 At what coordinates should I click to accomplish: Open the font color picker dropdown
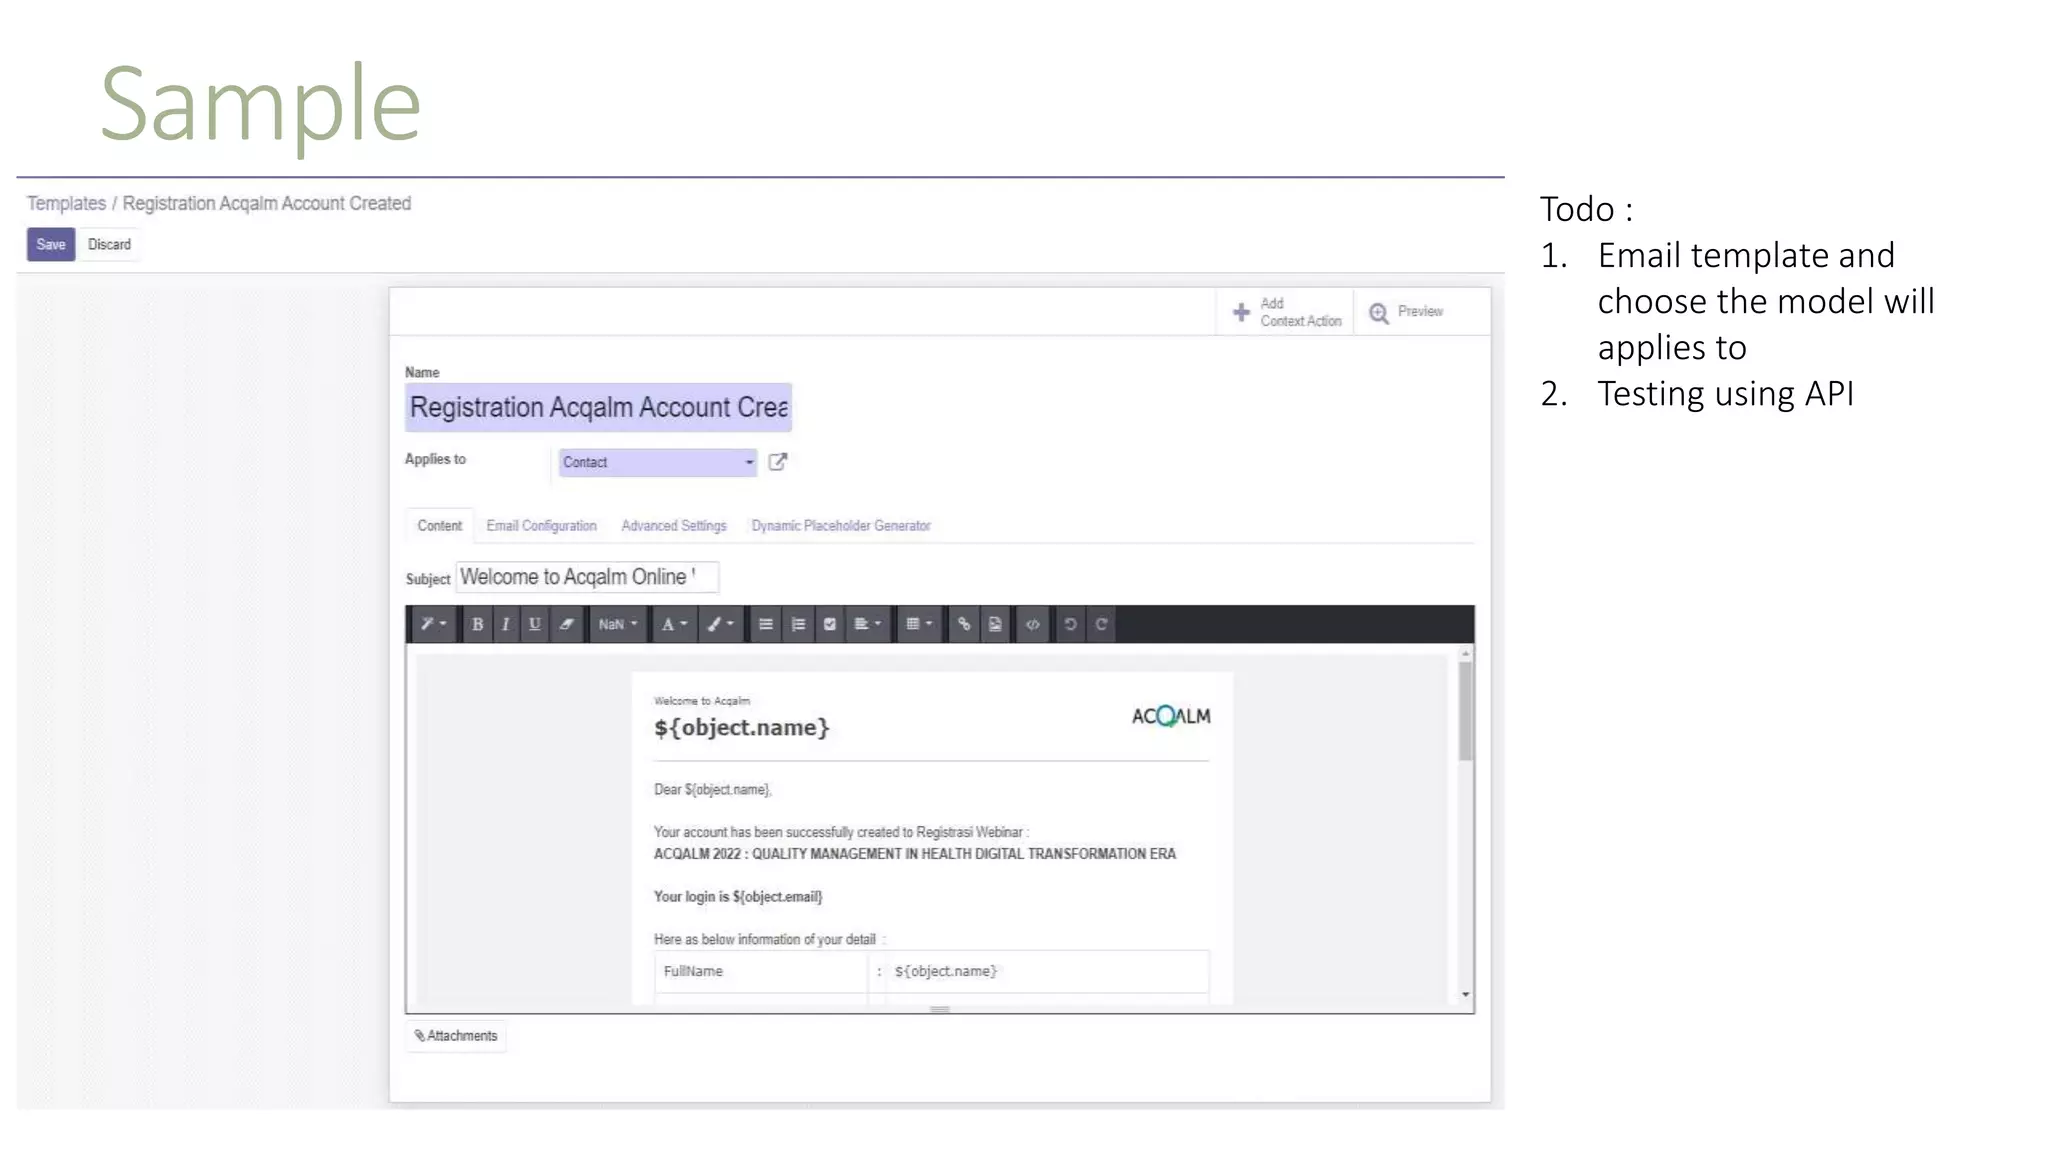pyautogui.click(x=674, y=624)
